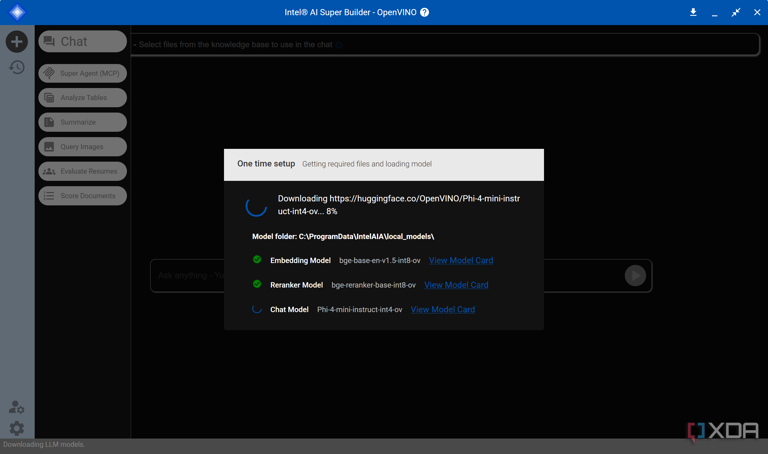Click the help question mark icon

(425, 12)
